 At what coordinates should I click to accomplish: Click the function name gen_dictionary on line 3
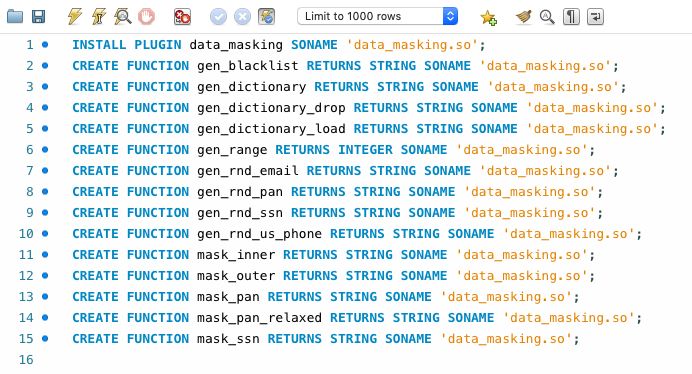pos(252,87)
